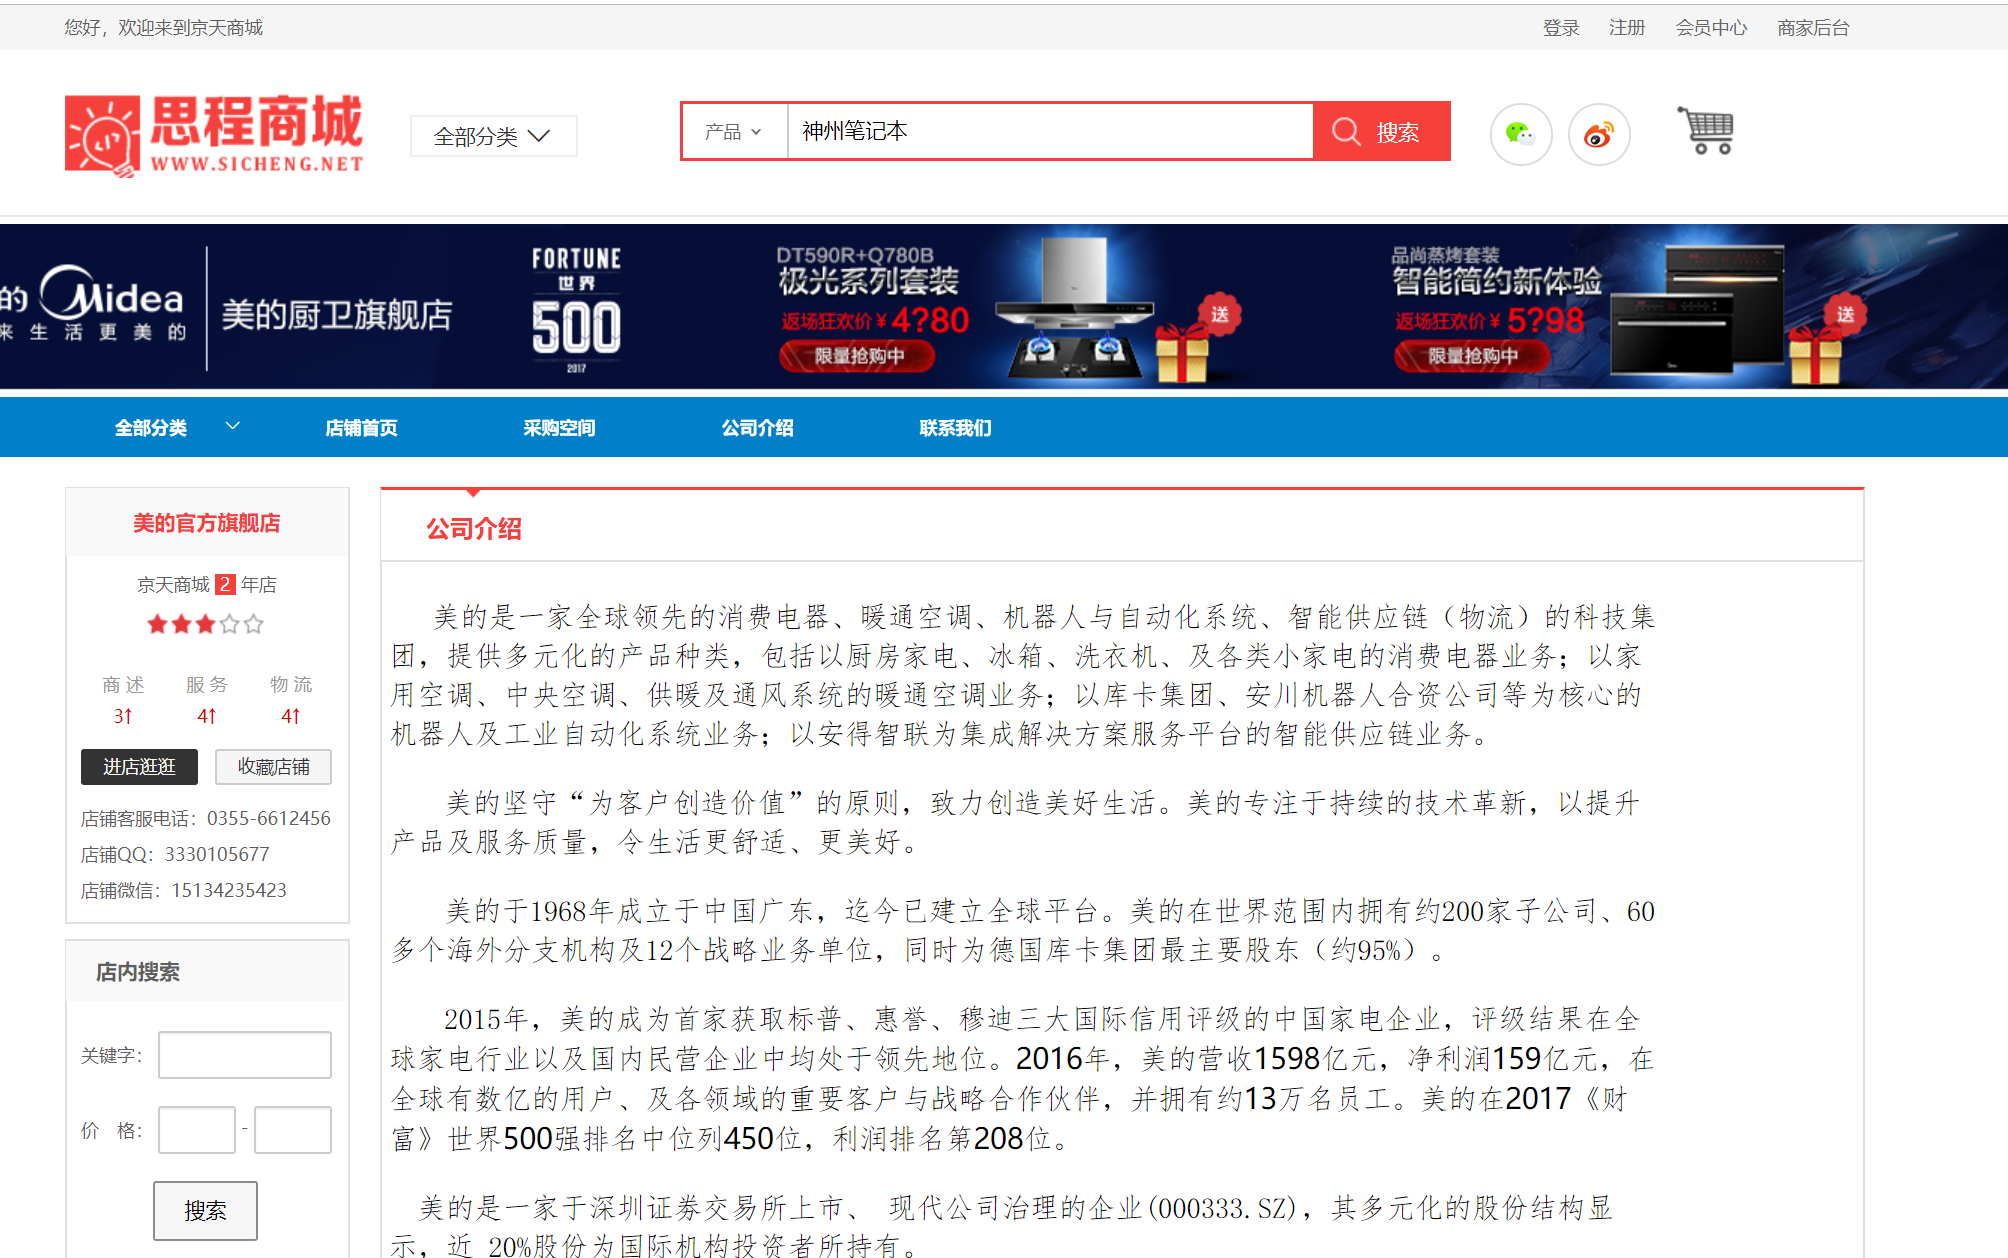Click the 智能简约新体验 oven image

point(1697,311)
